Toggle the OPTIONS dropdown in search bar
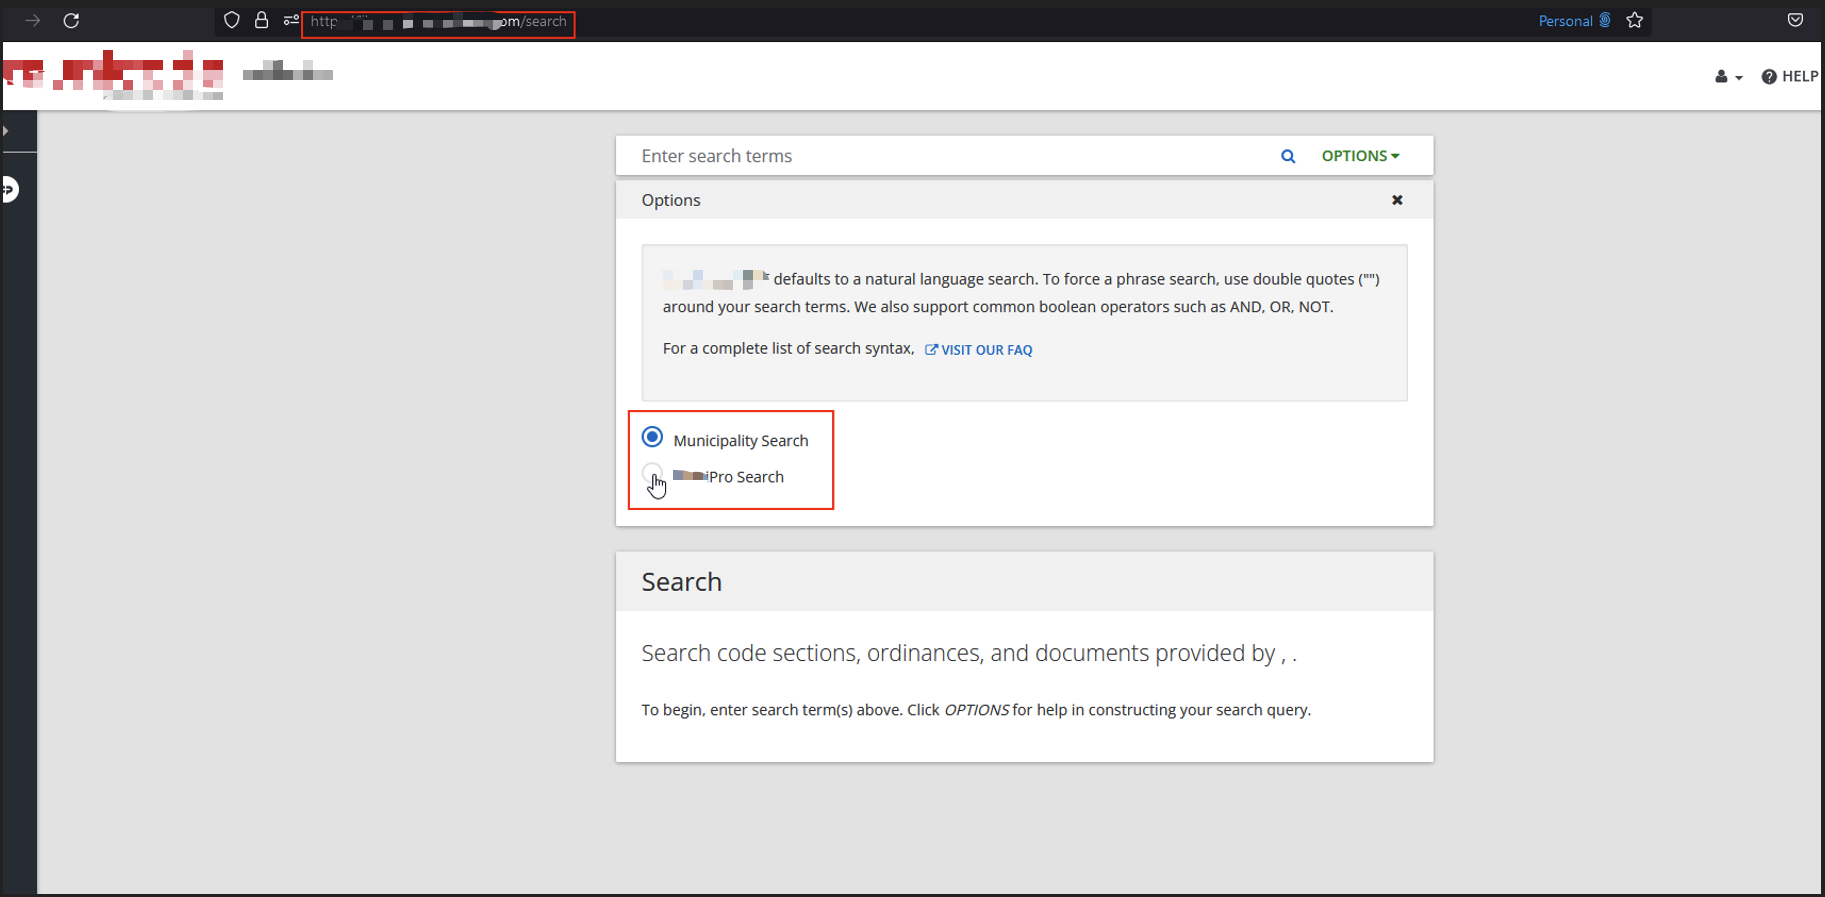 click(x=1360, y=156)
